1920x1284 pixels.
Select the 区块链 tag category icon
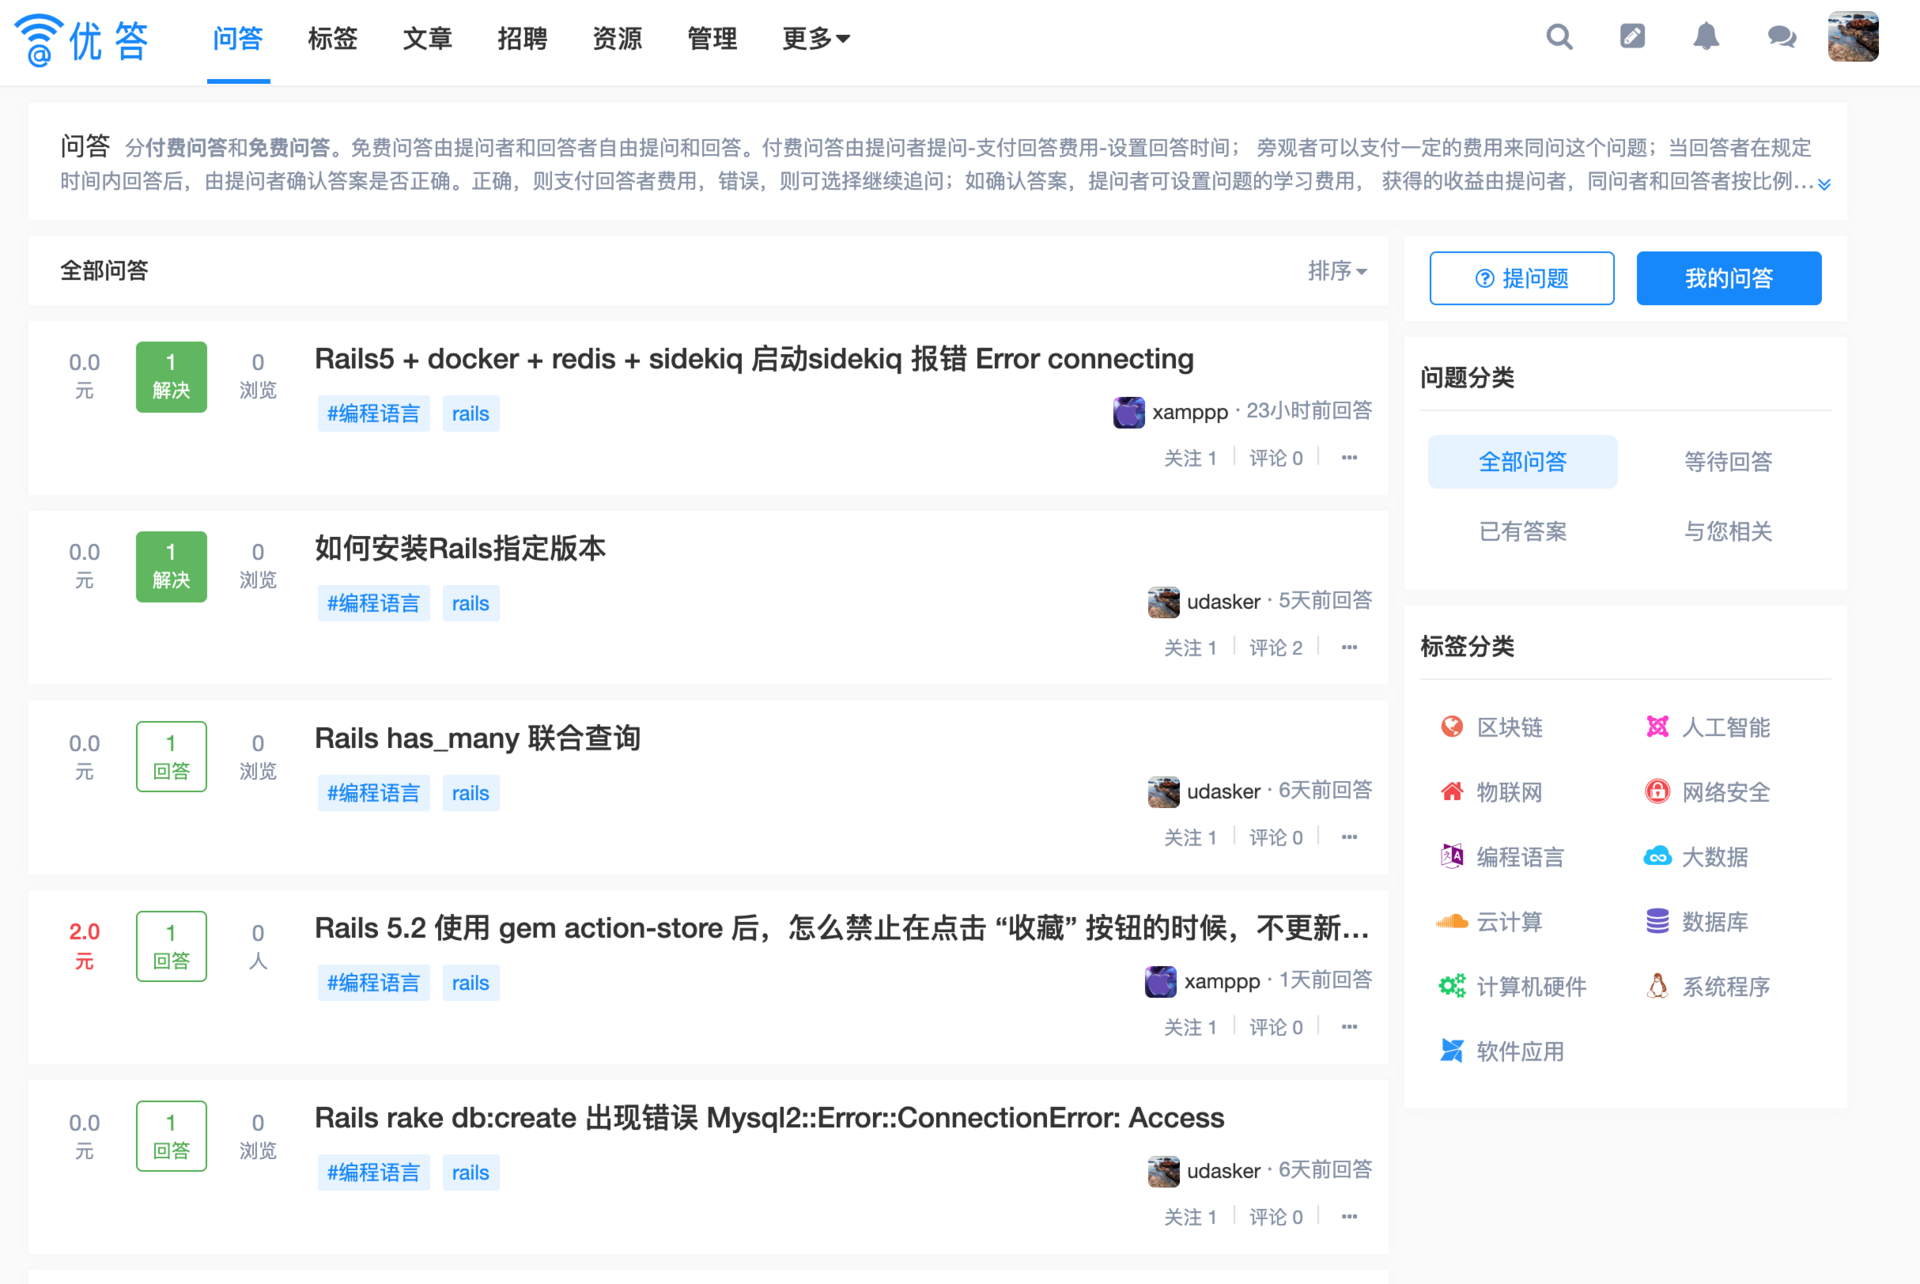tap(1452, 727)
